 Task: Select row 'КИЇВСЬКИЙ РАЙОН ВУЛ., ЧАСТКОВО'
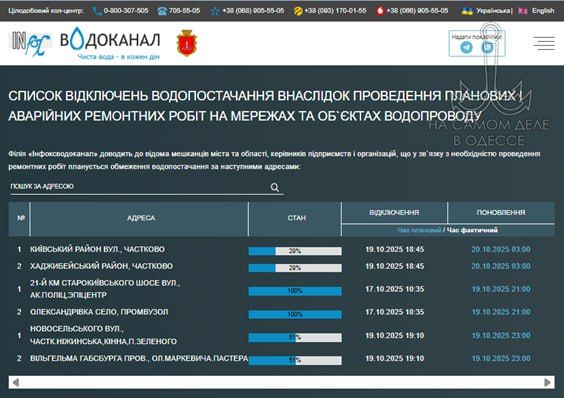[x=97, y=249]
